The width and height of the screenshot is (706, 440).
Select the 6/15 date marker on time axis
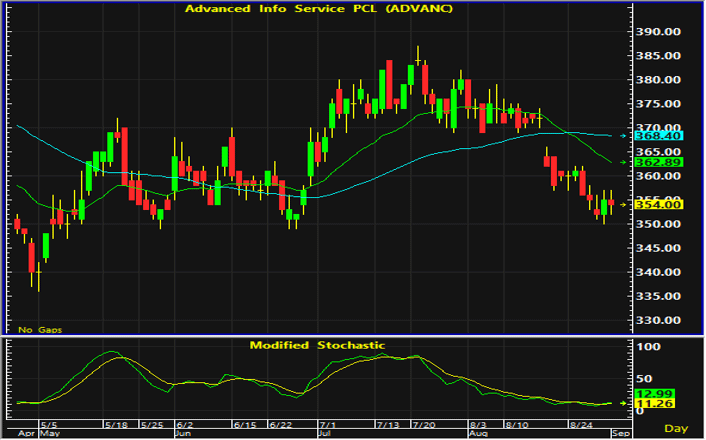click(x=245, y=425)
